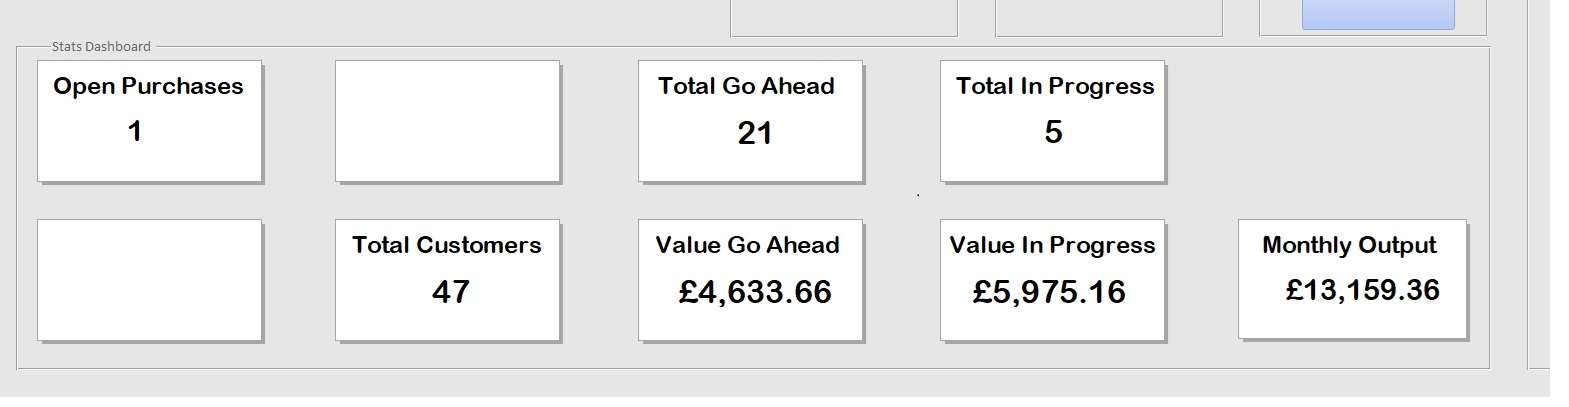
Task: Select the Total Customers value 47
Action: 450,292
